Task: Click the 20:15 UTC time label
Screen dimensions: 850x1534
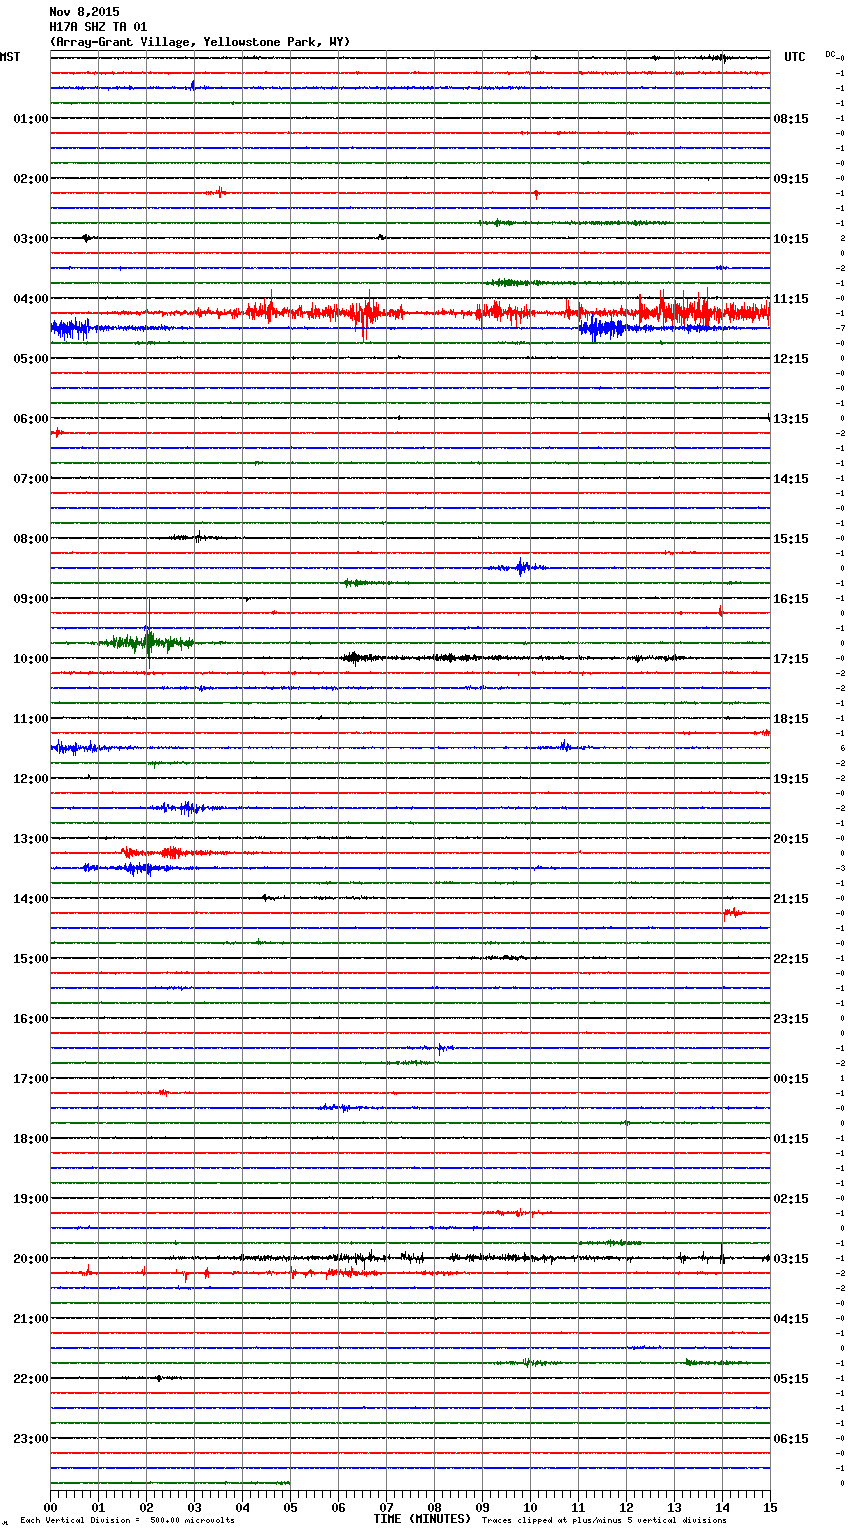Action: (791, 839)
